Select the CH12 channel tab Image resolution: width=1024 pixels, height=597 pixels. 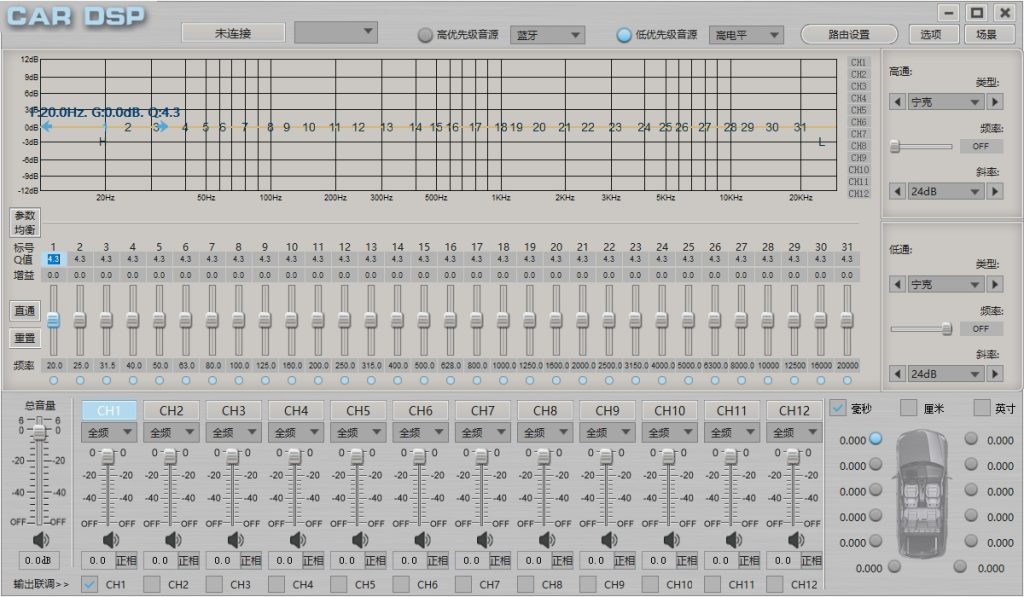point(794,410)
